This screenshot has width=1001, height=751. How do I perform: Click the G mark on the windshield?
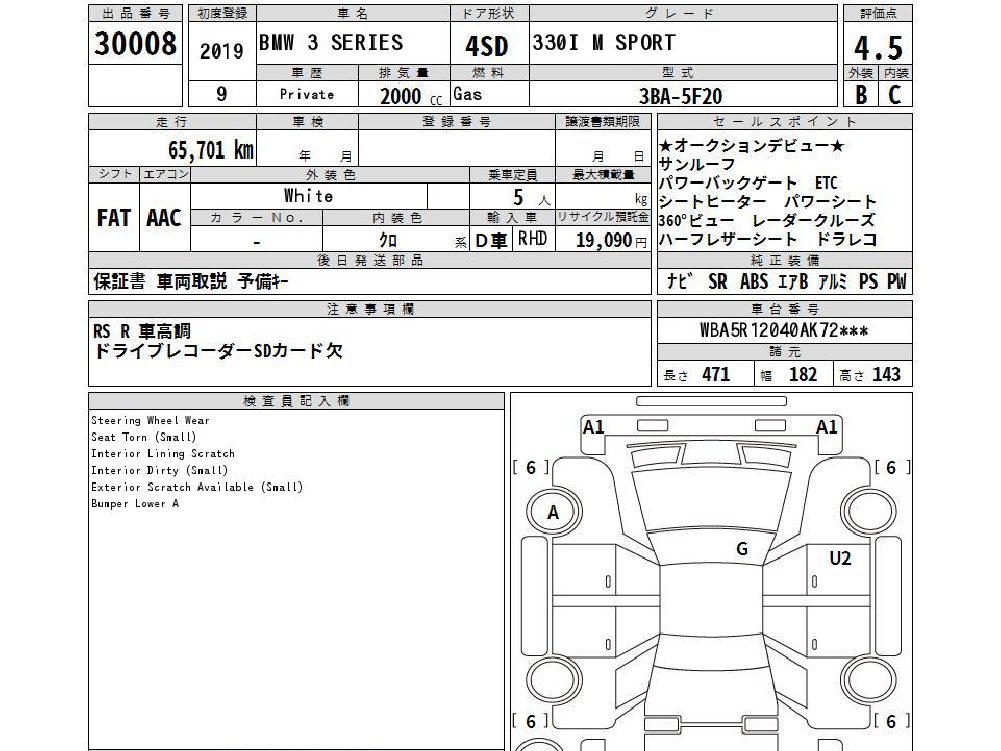(742, 549)
